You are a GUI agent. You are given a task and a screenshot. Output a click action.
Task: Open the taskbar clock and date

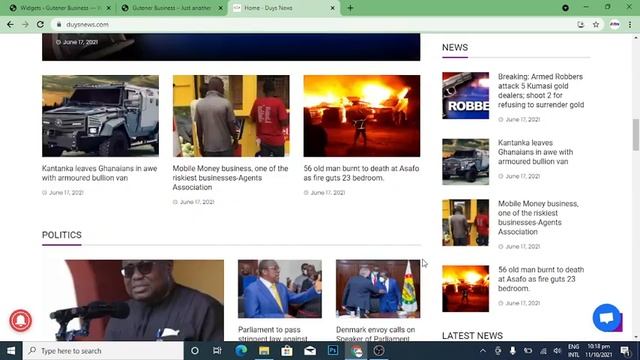pos(598,351)
